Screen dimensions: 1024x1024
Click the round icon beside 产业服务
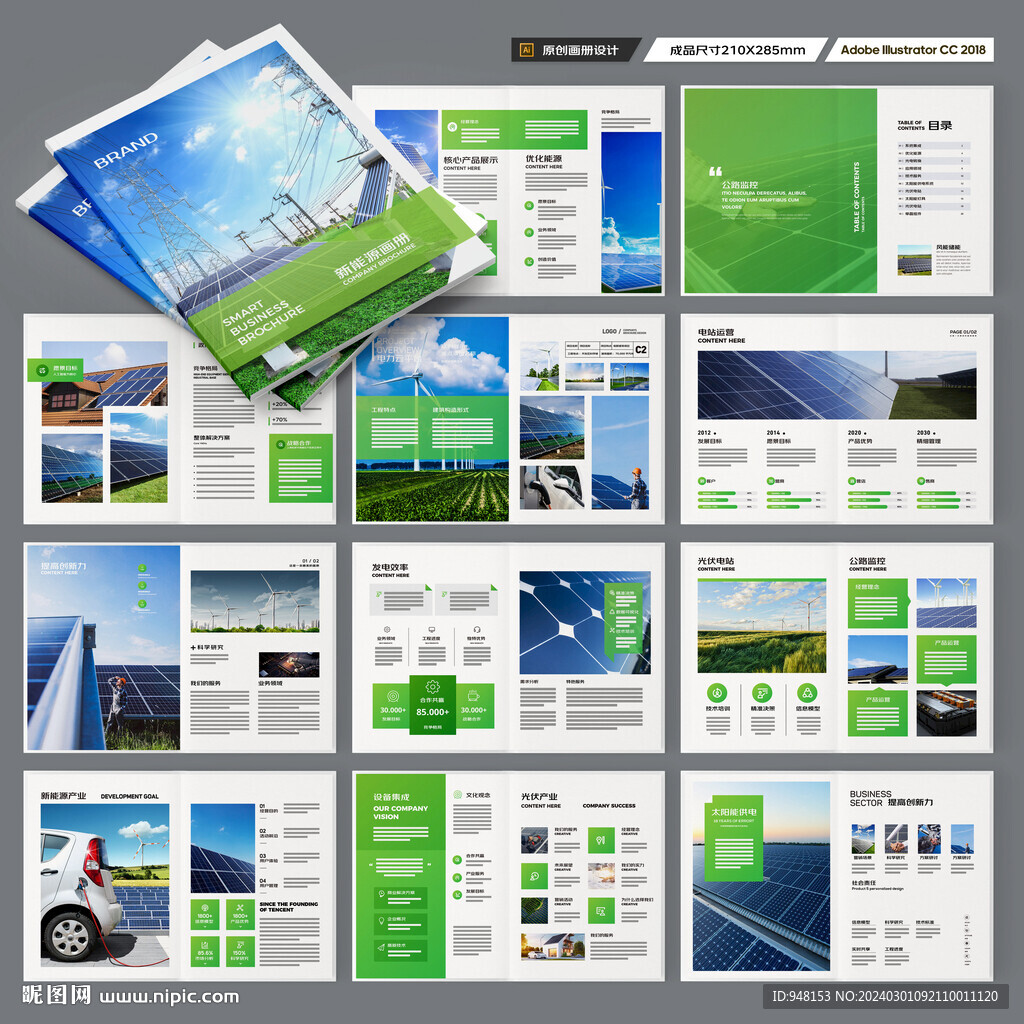tap(458, 877)
